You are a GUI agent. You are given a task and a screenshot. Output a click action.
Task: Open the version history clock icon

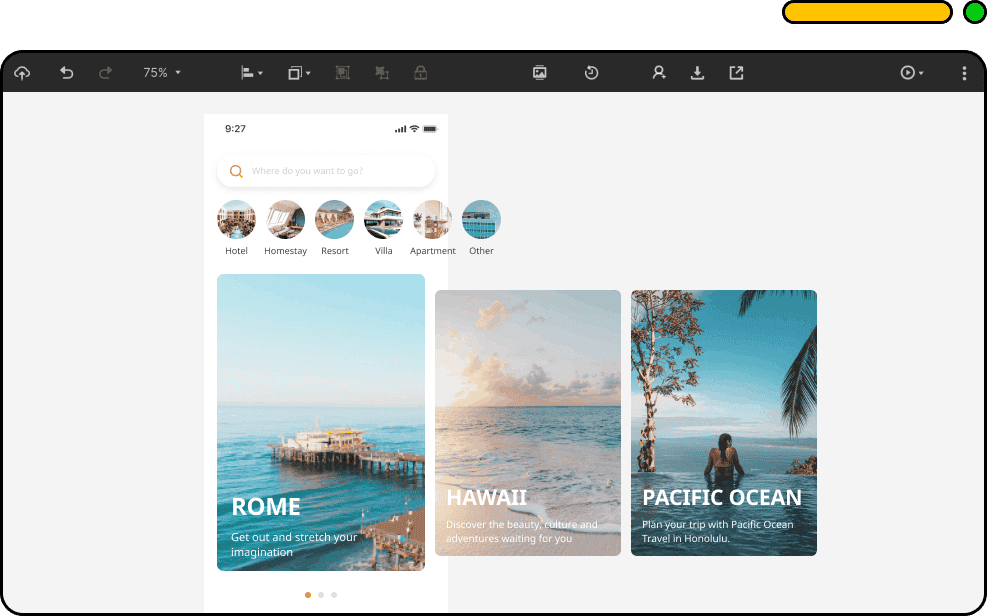click(591, 73)
